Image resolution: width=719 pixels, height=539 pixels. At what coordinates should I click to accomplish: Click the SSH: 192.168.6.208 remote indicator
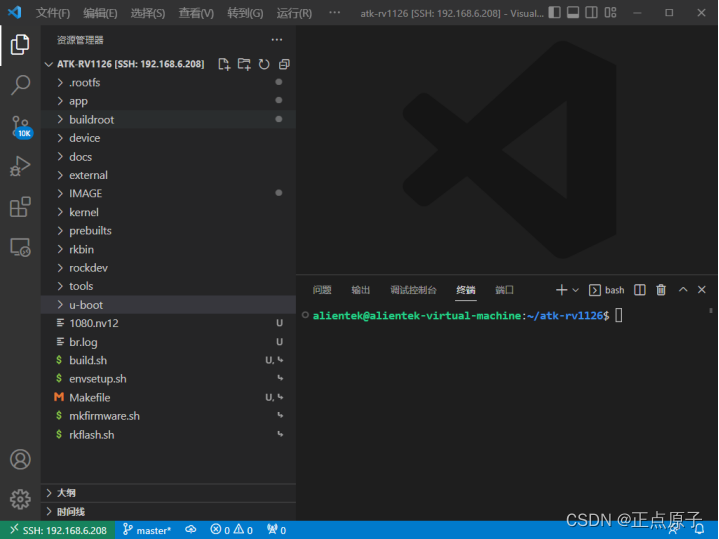pos(58,530)
